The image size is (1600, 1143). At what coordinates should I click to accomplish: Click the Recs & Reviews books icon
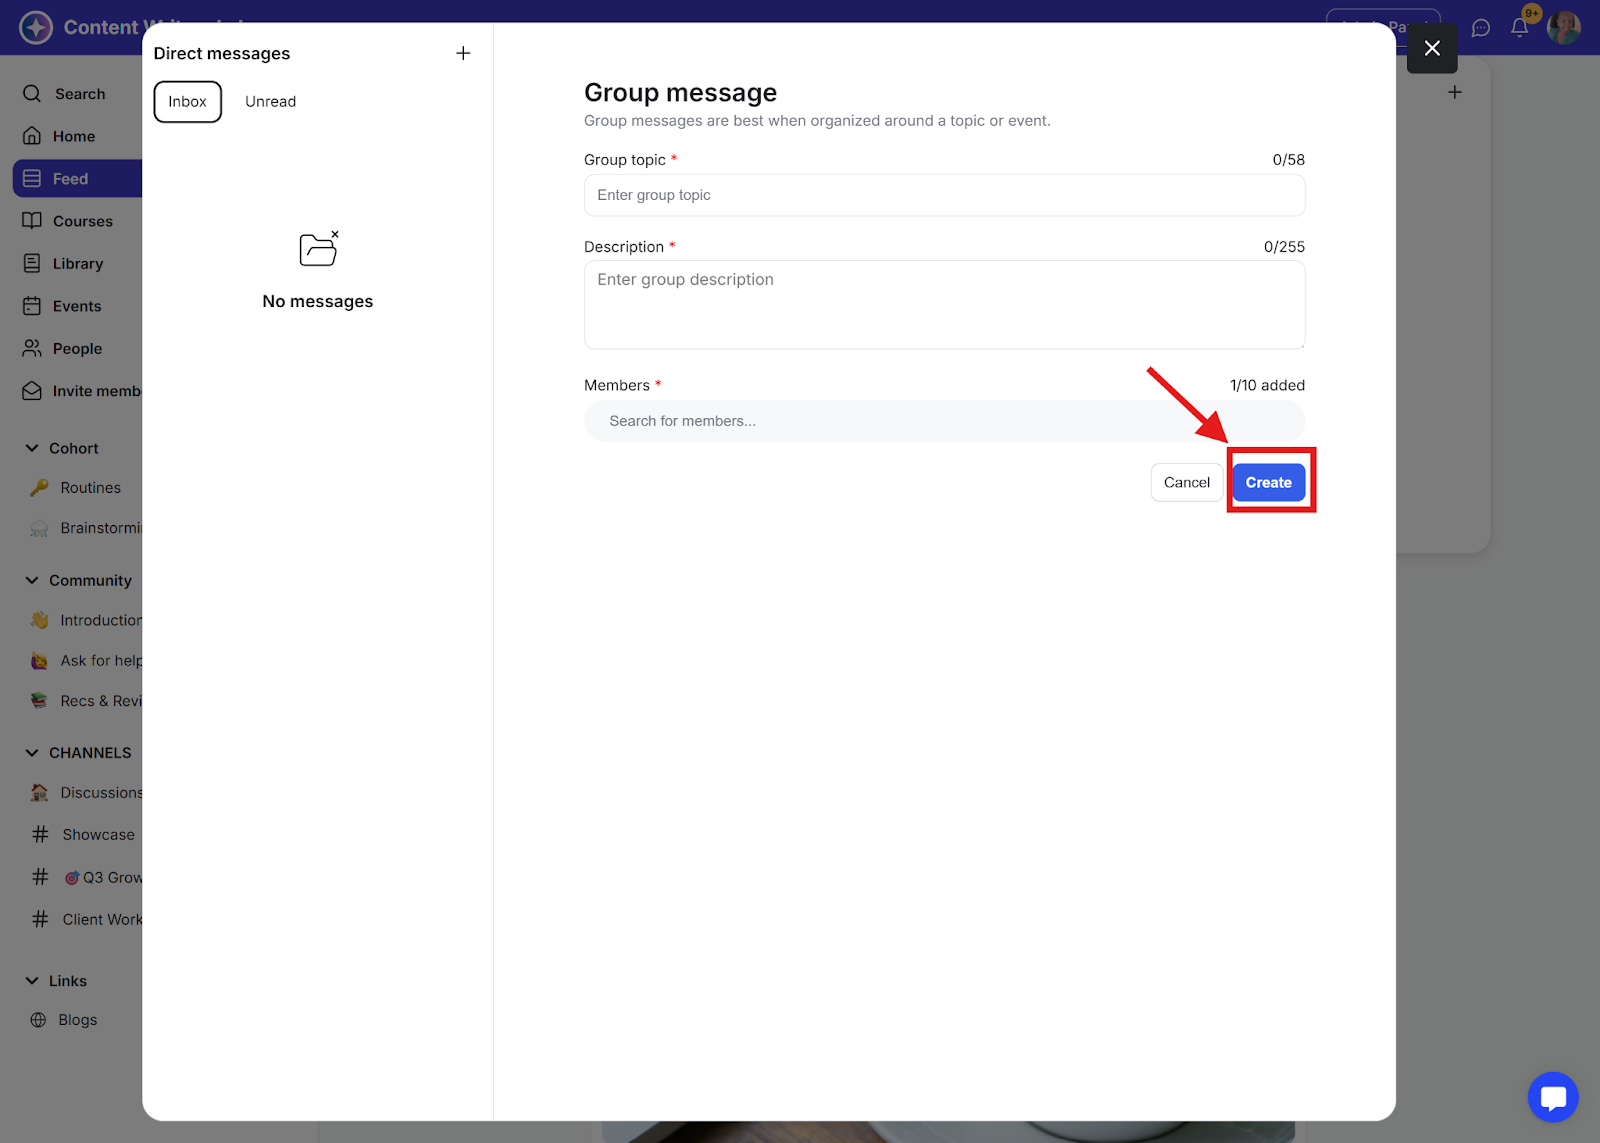tap(39, 701)
